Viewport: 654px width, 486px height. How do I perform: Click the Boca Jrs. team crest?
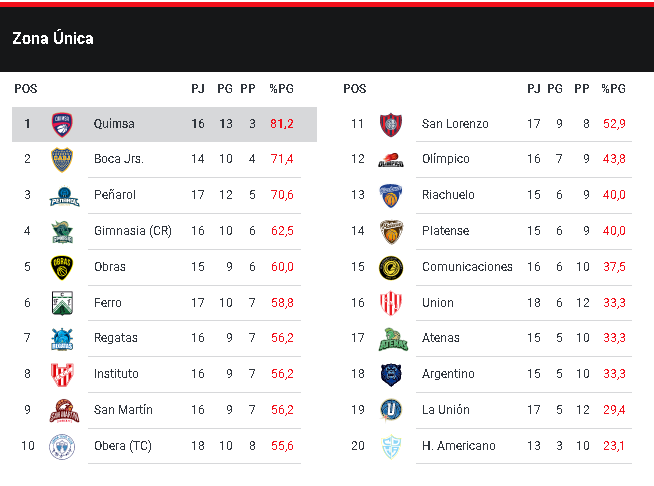tap(63, 159)
